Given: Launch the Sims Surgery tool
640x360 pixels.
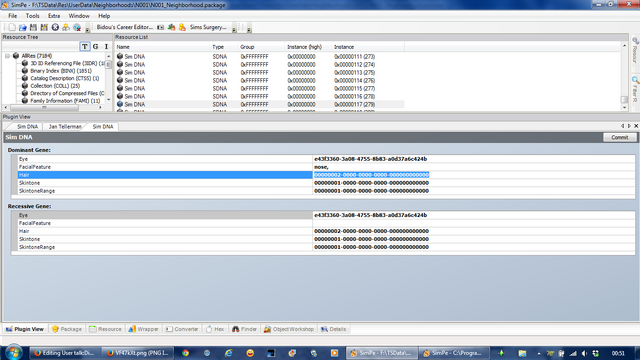Looking at the screenshot, I should [208, 27].
